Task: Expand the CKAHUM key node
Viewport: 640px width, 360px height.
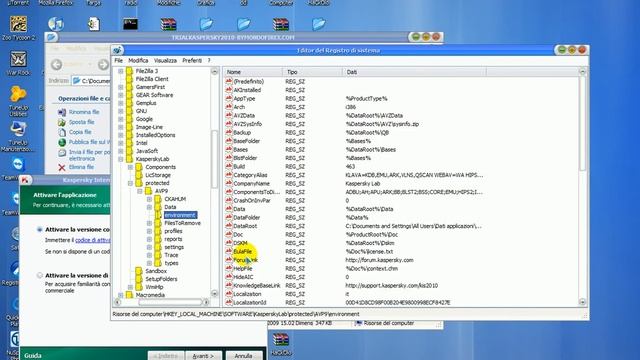Action: click(149, 199)
